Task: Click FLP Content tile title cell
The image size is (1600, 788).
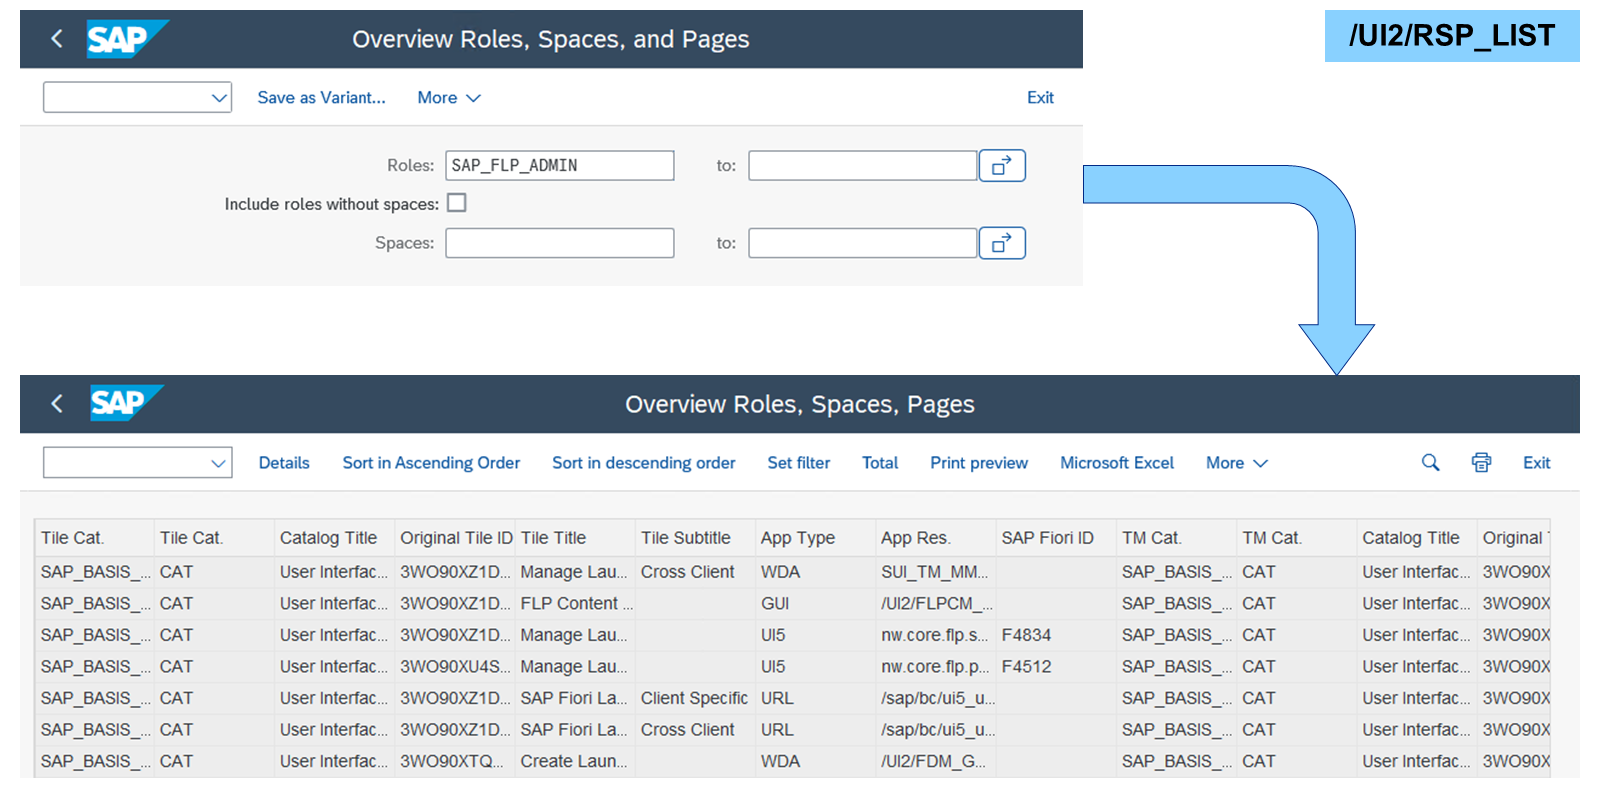Action: [x=576, y=604]
